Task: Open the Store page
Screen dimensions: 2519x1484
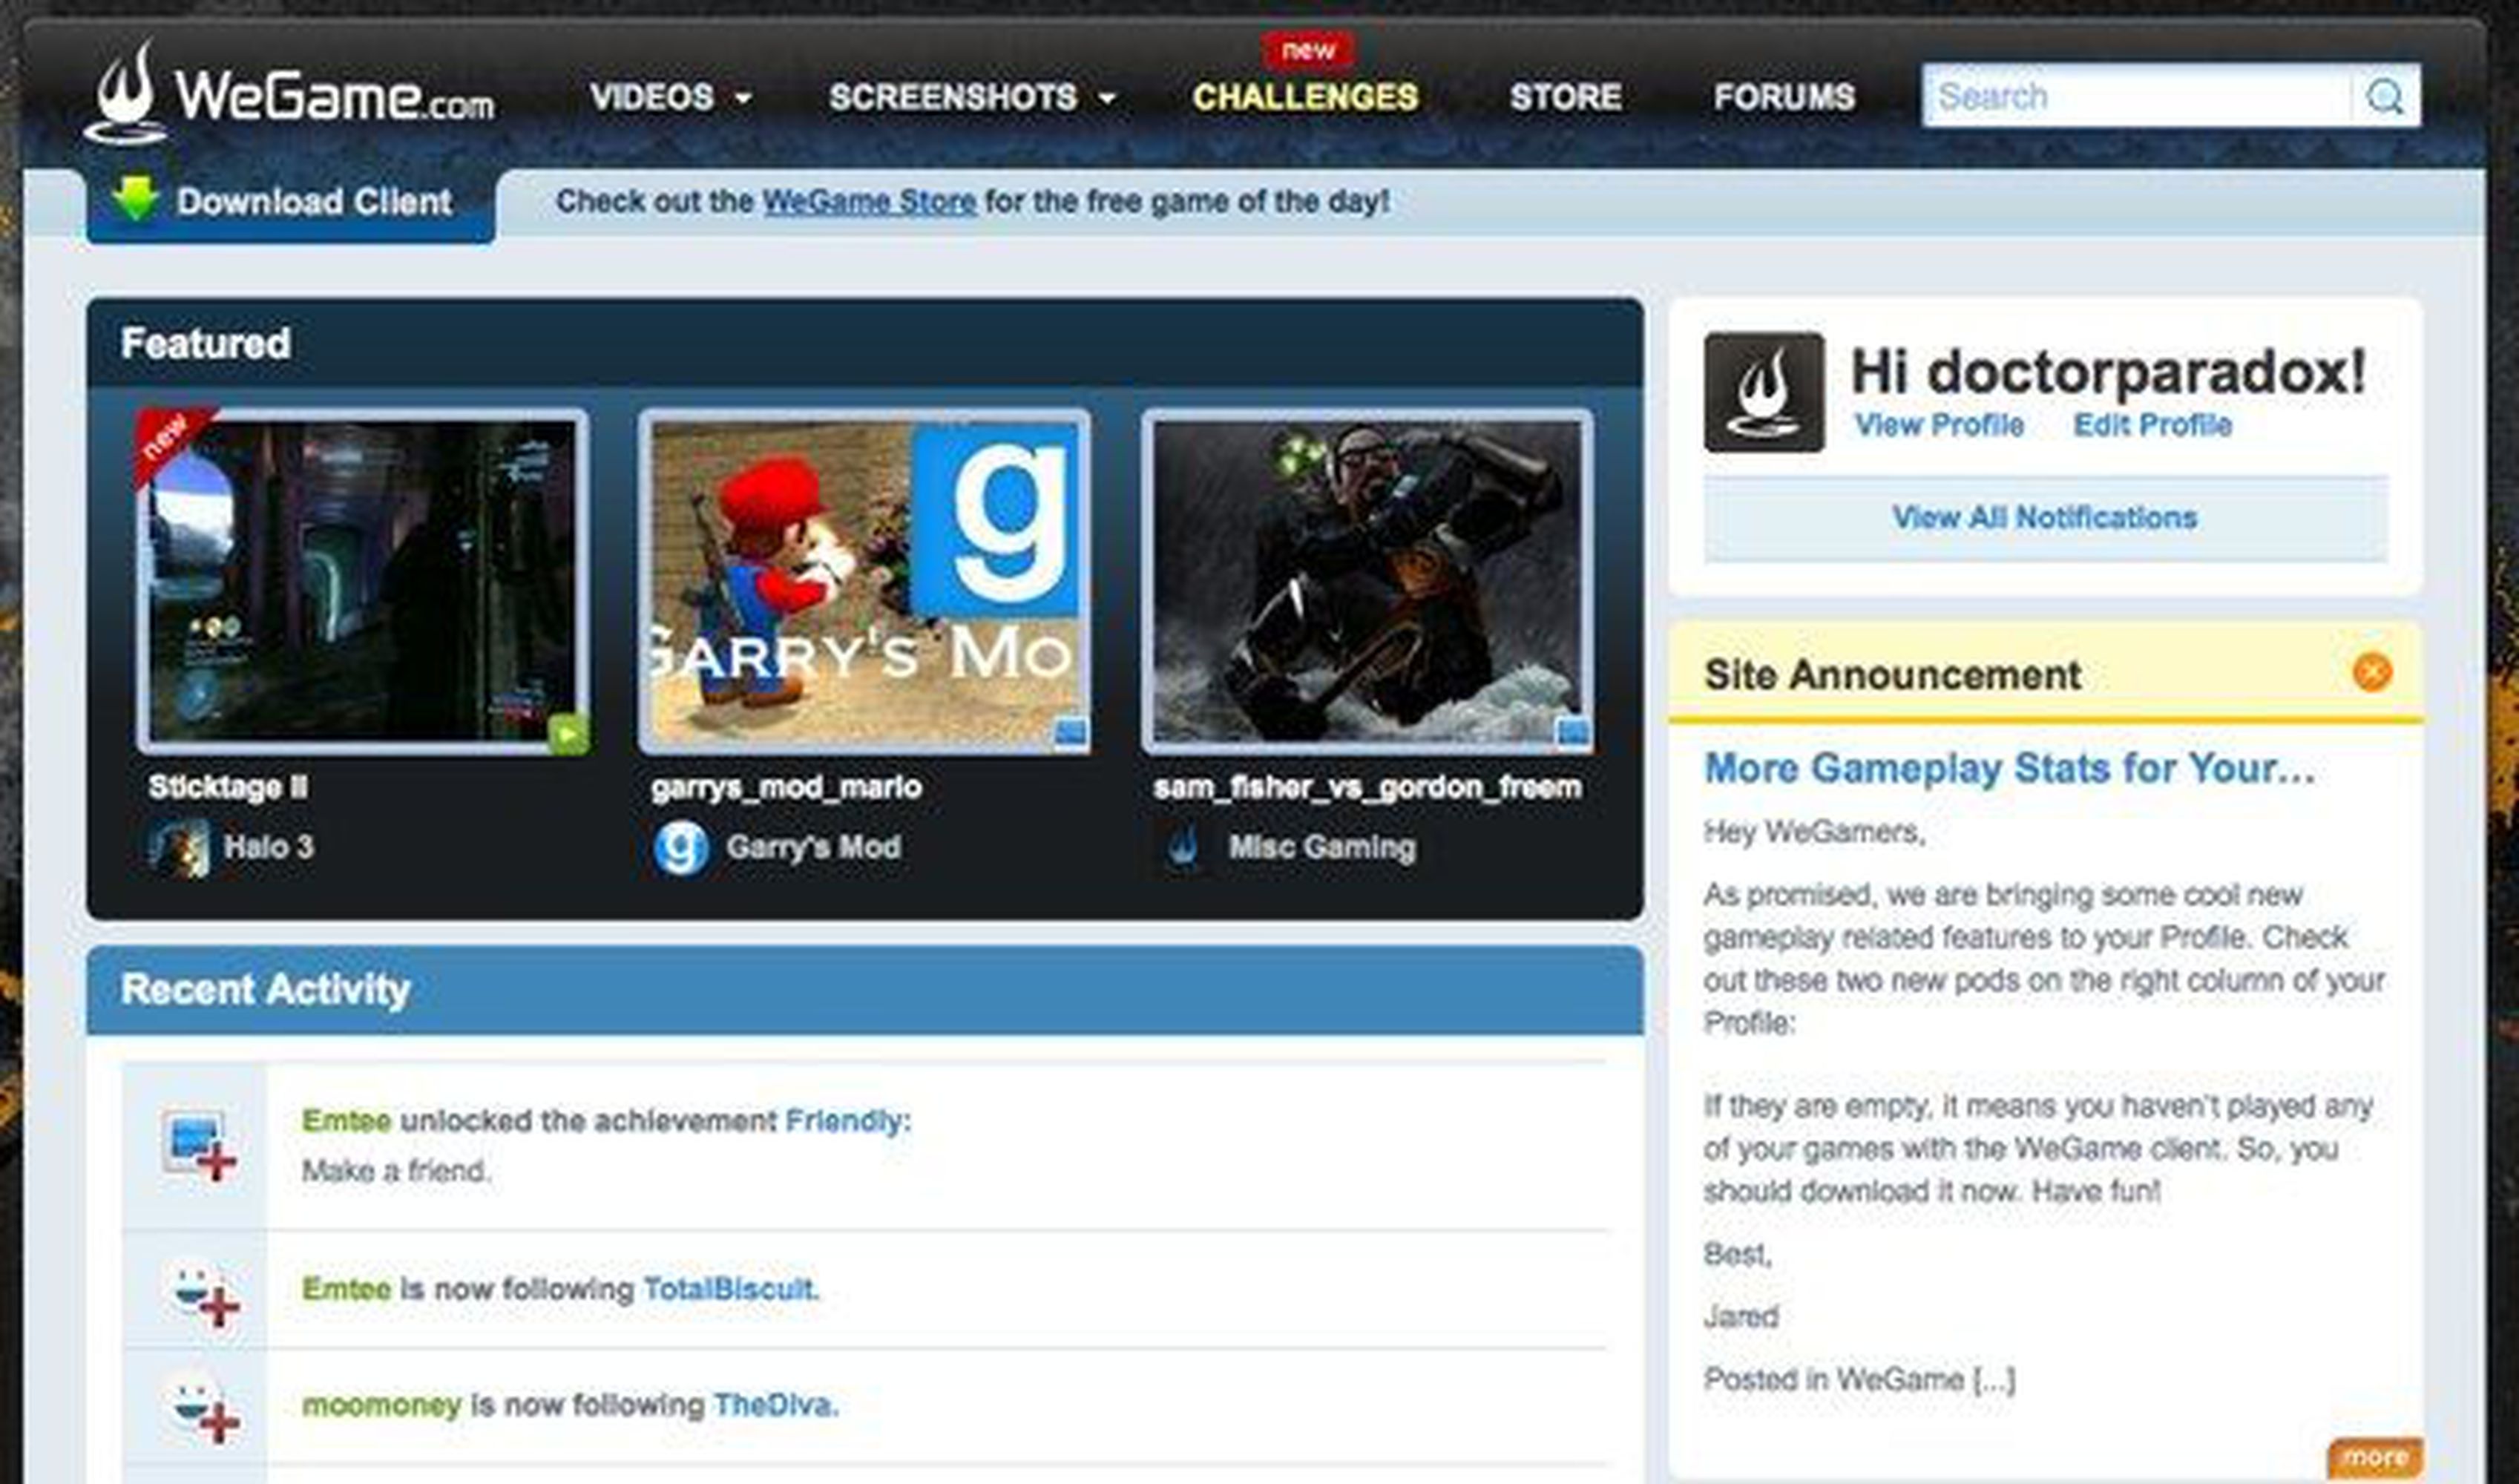Action: click(x=1565, y=97)
